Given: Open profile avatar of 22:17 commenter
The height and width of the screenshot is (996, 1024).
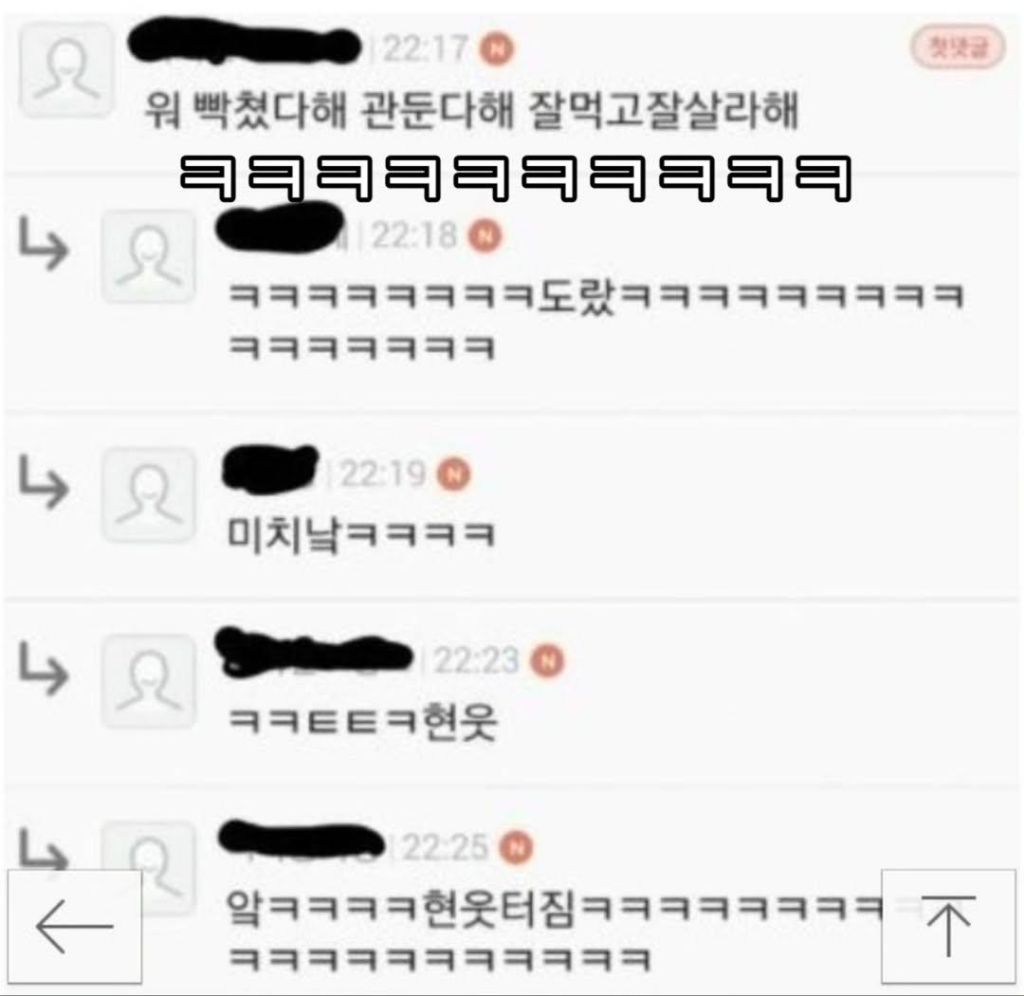Looking at the screenshot, I should (x=65, y=70).
